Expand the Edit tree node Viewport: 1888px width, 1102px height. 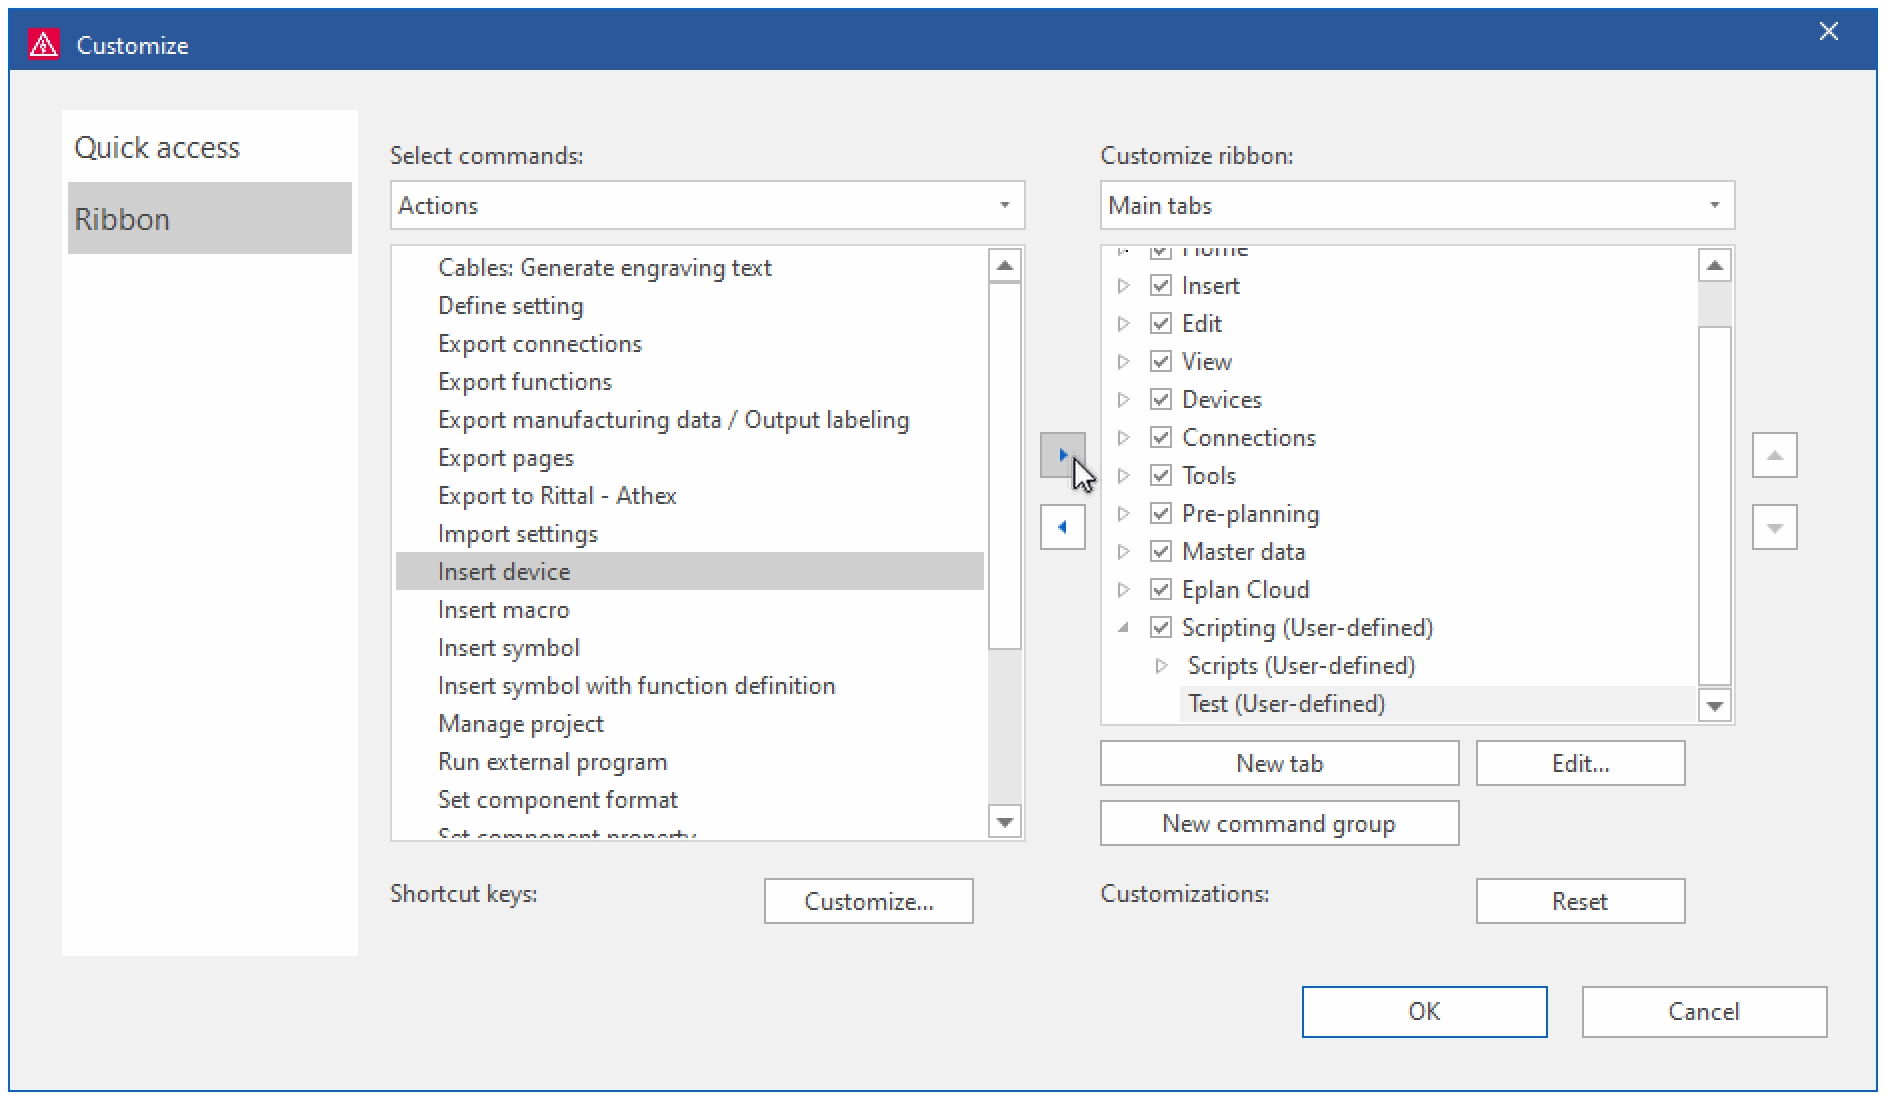pyautogui.click(x=1123, y=324)
